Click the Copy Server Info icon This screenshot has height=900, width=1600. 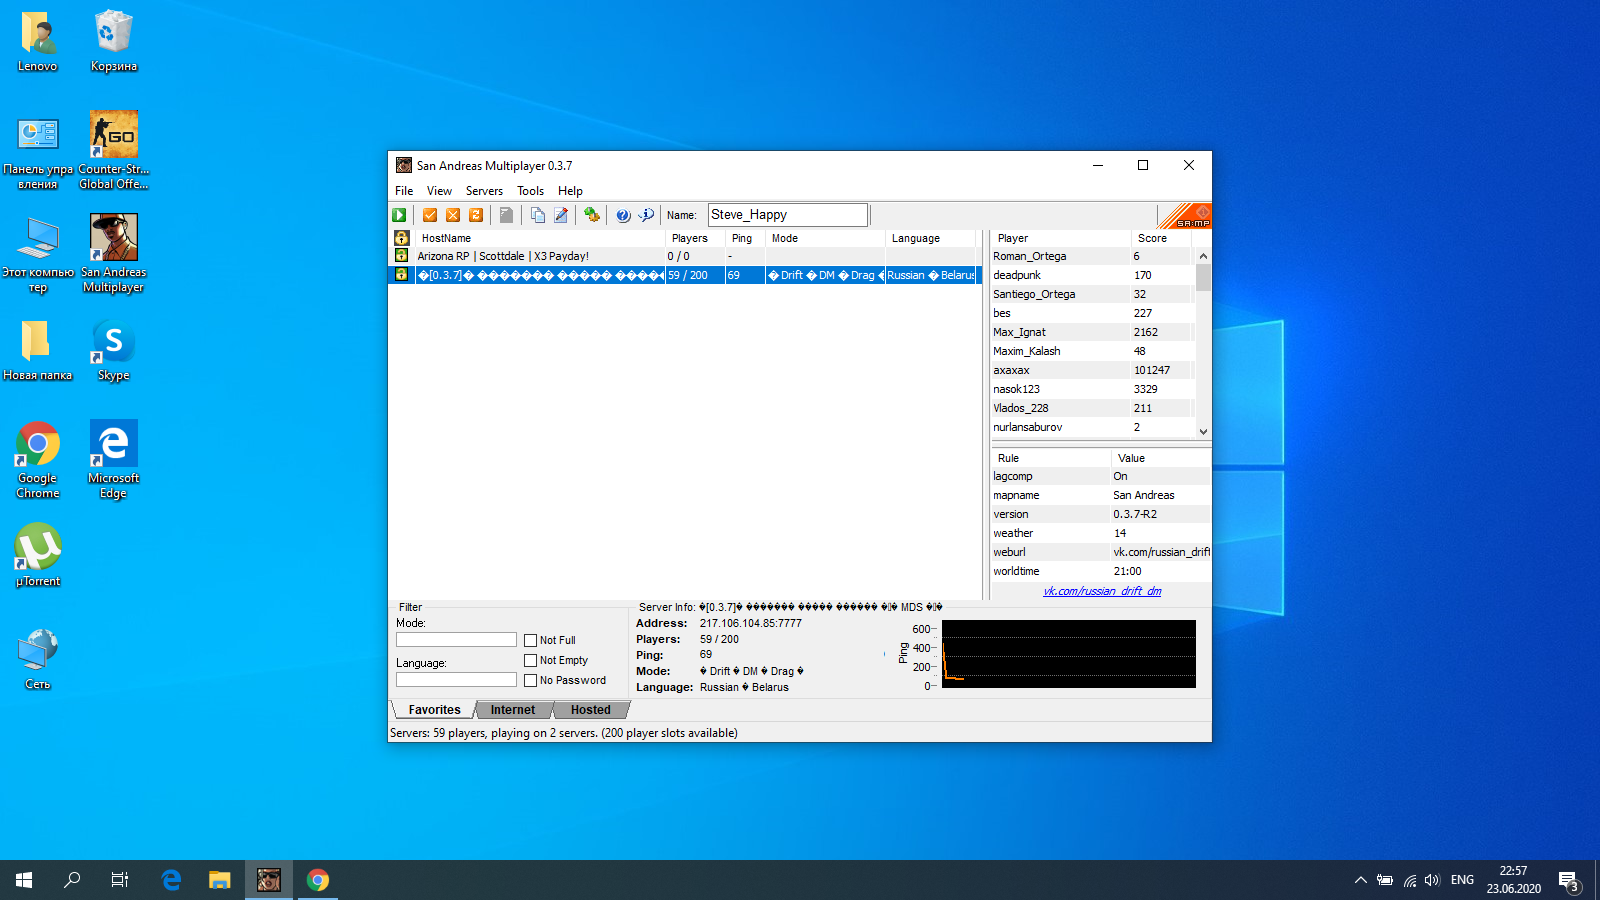(x=538, y=215)
